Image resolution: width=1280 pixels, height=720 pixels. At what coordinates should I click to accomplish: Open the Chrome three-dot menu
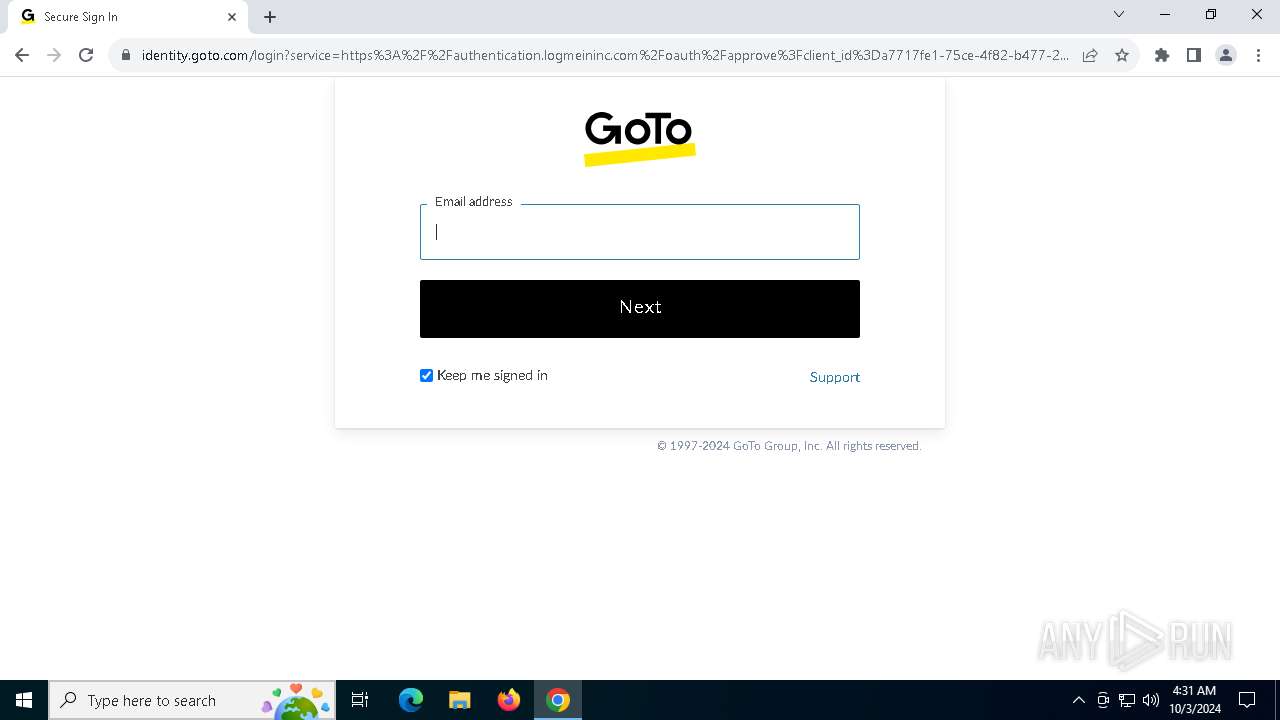pos(1258,55)
